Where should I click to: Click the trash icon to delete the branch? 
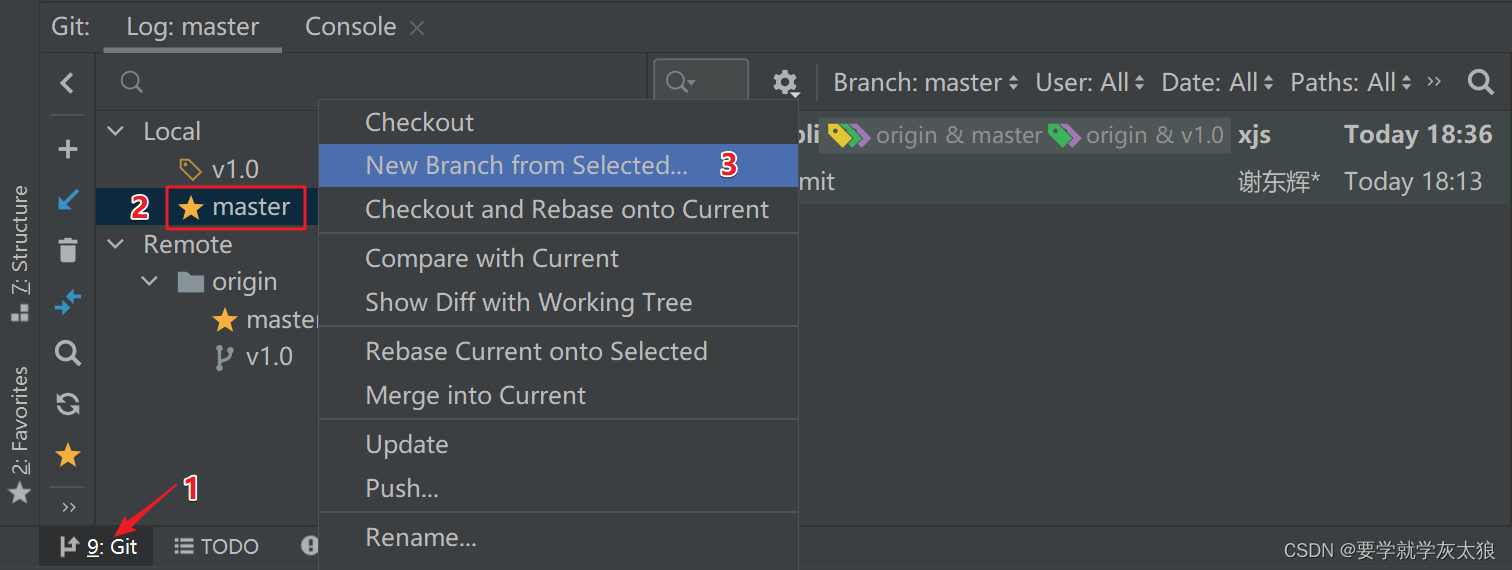[x=67, y=249]
